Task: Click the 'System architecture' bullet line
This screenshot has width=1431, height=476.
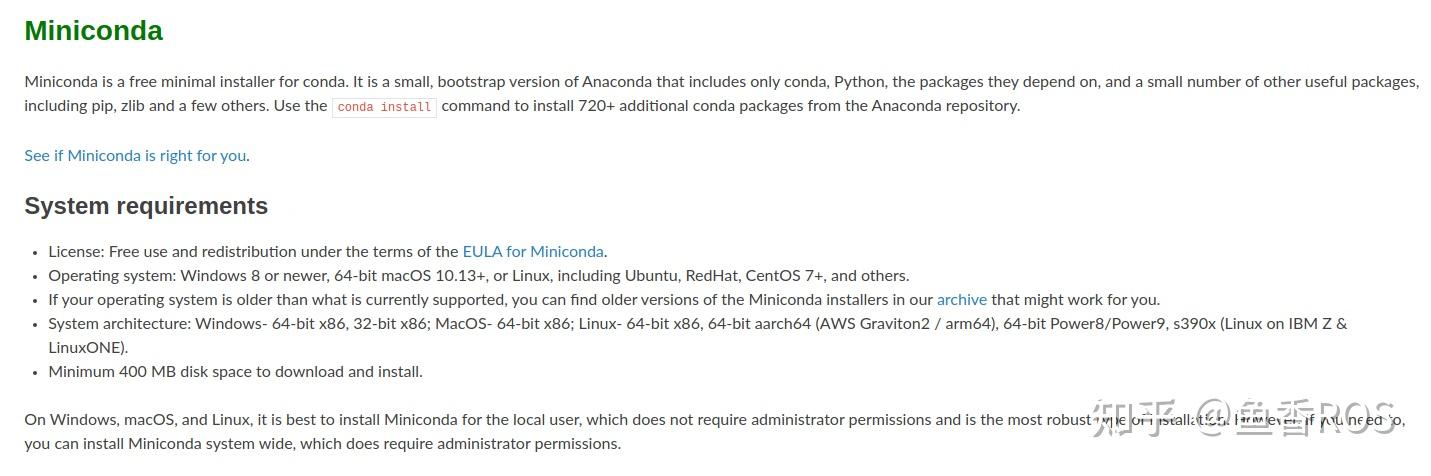Action: [120, 324]
